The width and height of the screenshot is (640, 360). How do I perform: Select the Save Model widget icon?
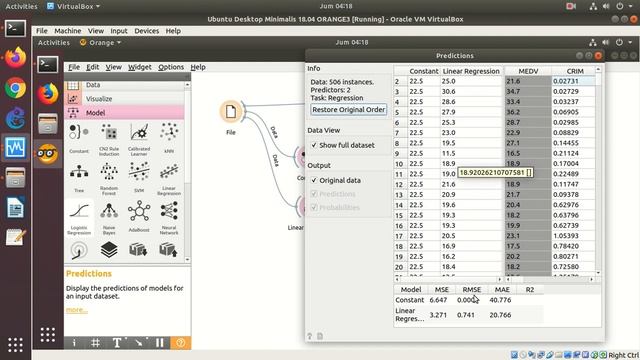click(x=139, y=250)
